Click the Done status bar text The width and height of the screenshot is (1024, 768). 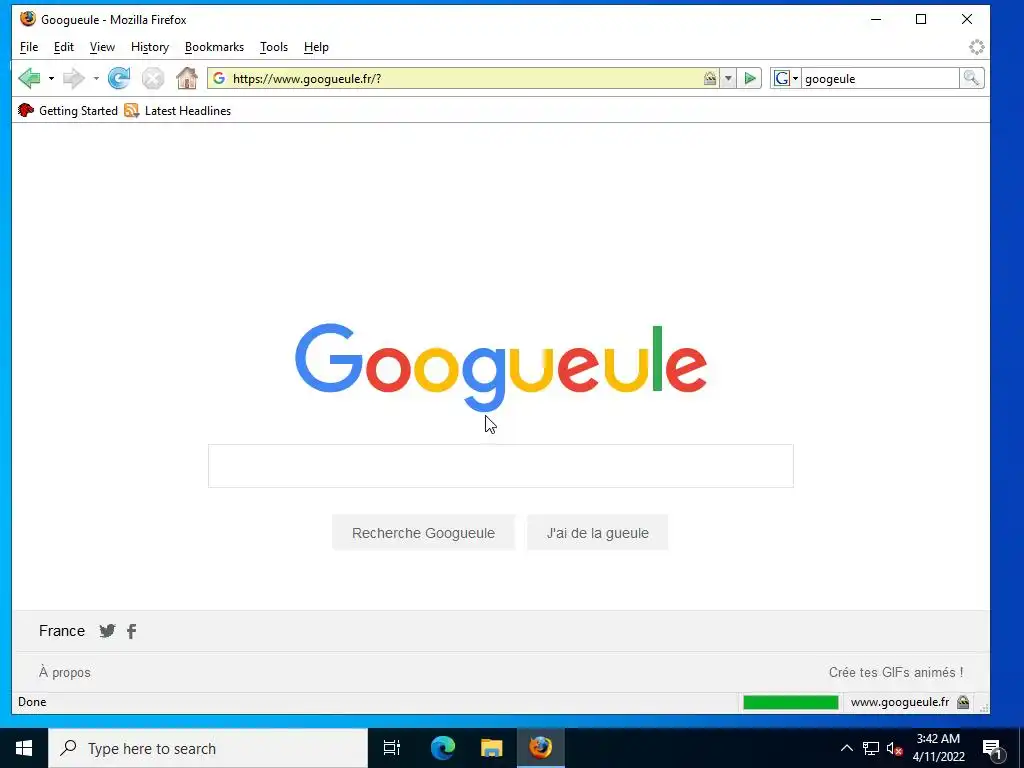coord(32,702)
